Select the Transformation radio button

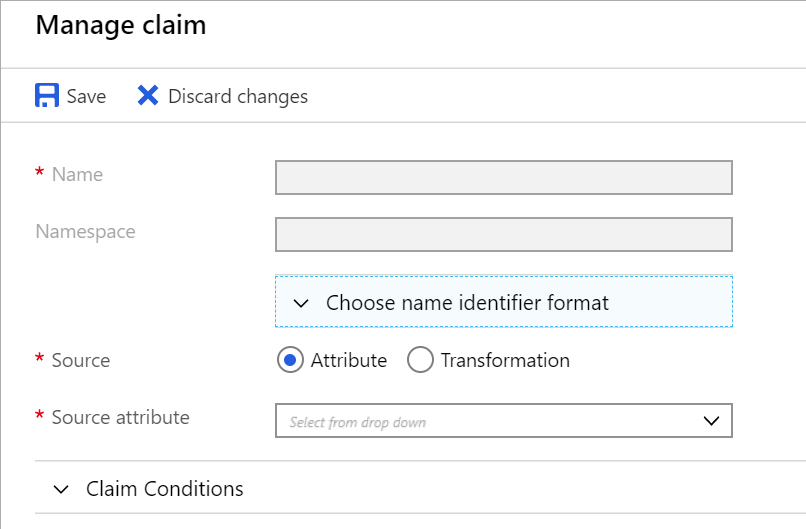(420, 360)
